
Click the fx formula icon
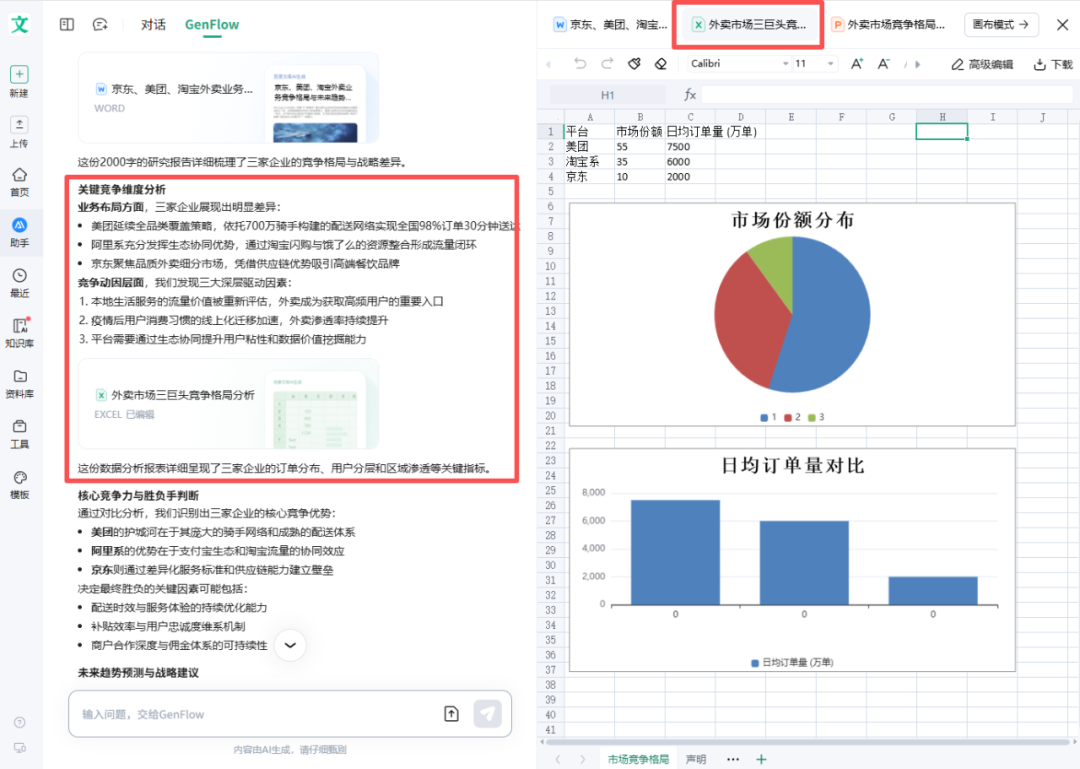point(689,95)
